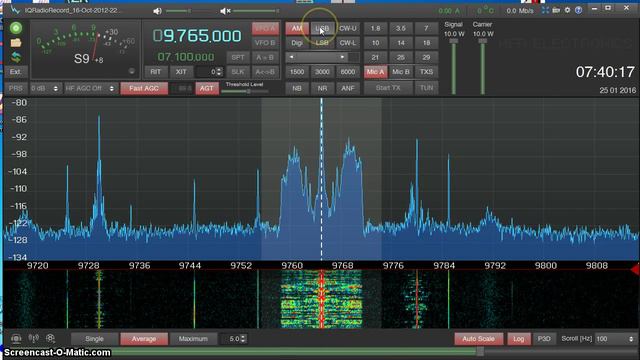Open the 0 dB attenuator dropdown

pyautogui.click(x=45, y=88)
